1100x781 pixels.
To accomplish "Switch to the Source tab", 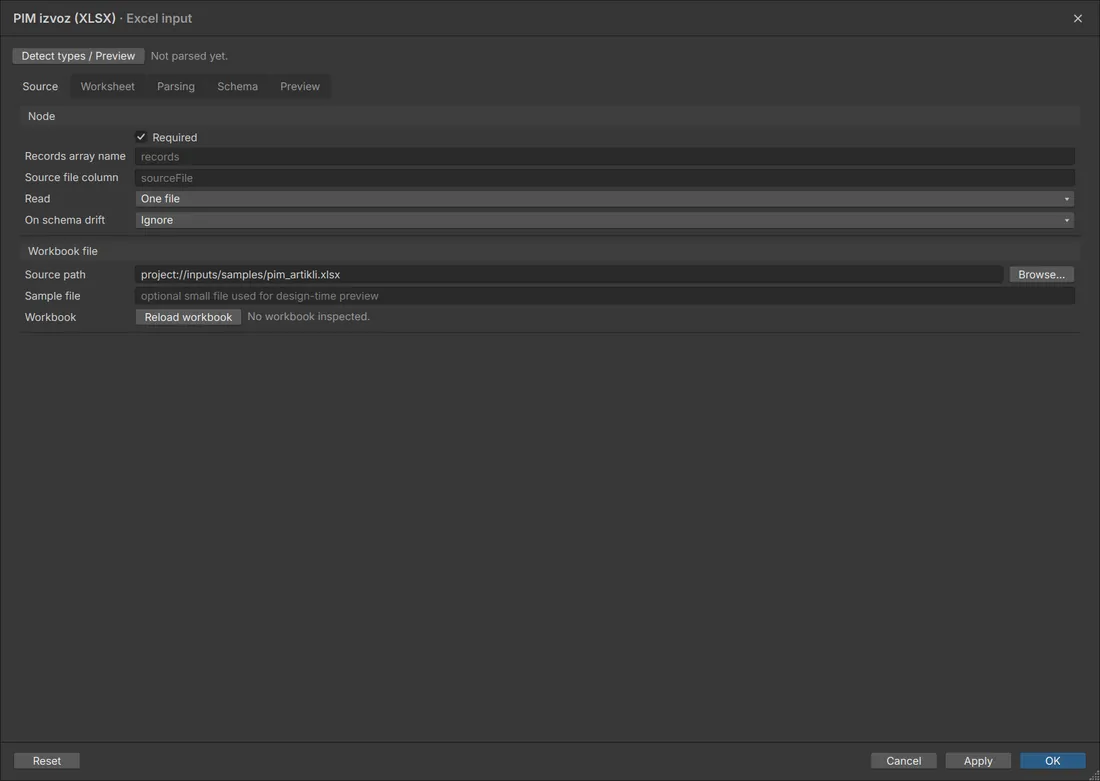I will (x=40, y=86).
